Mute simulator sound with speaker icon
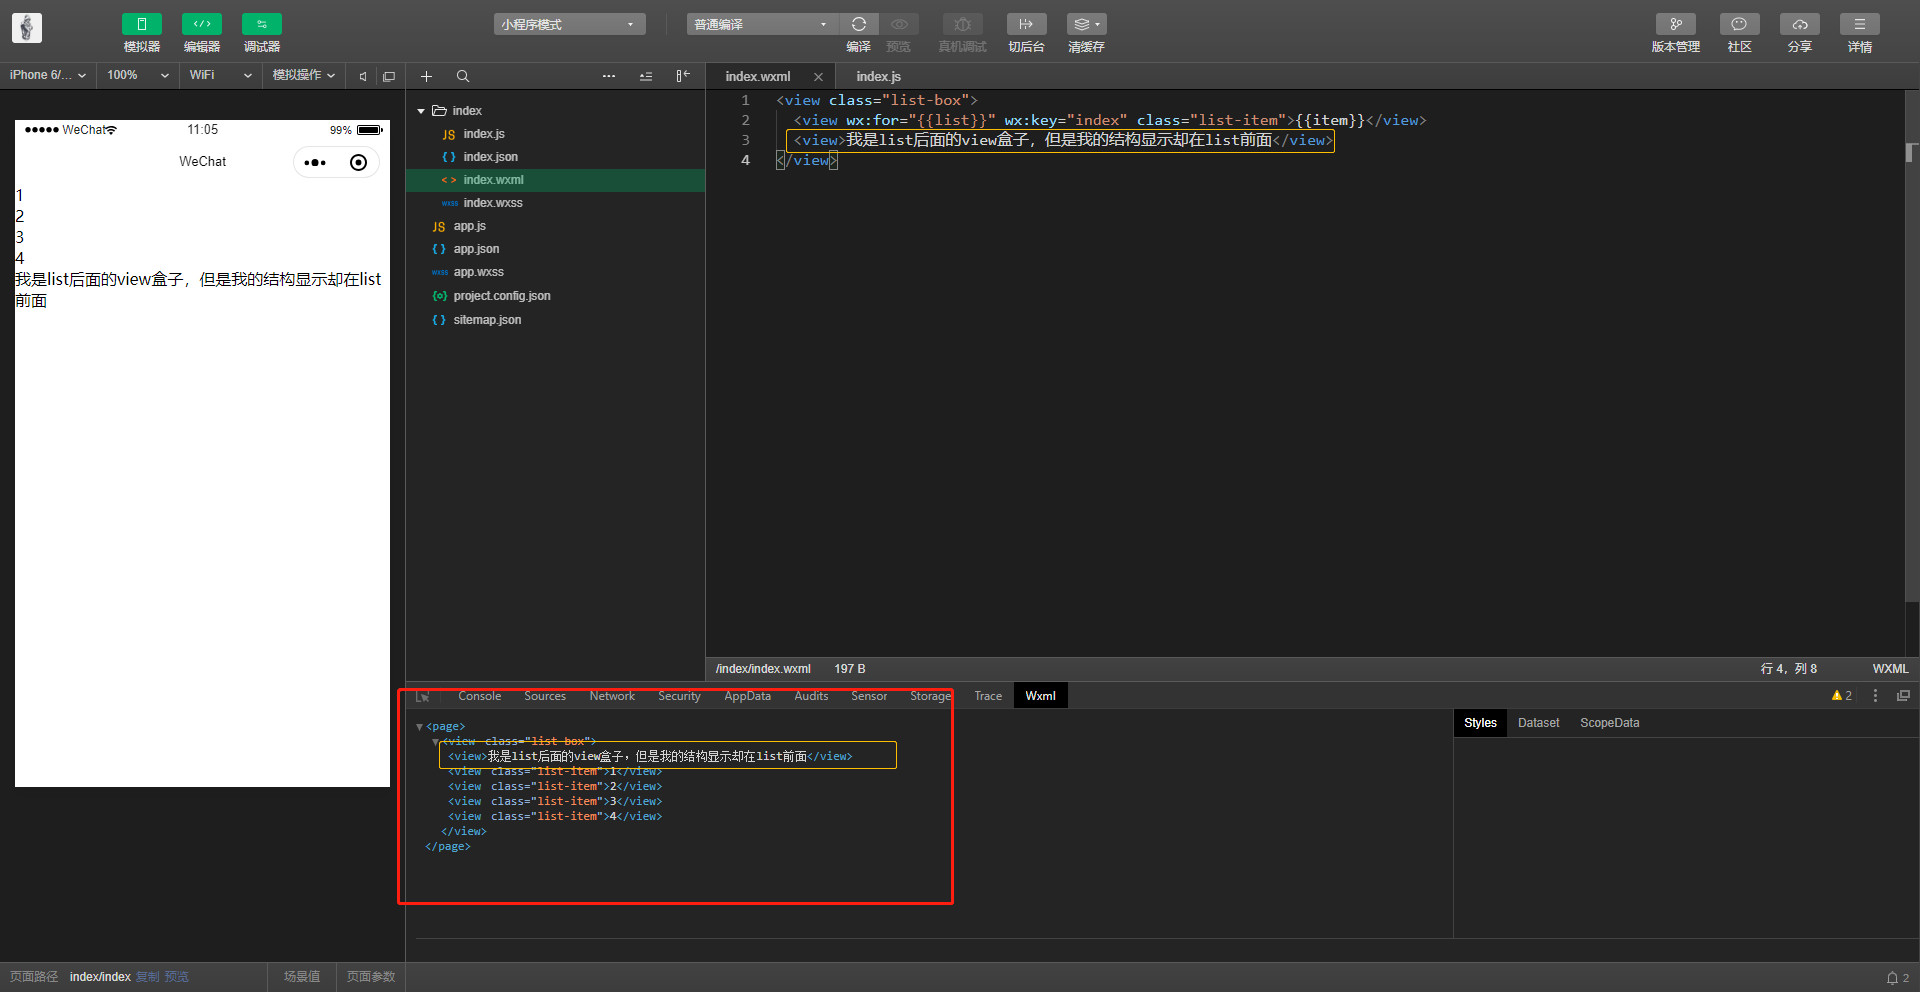Image resolution: width=1920 pixels, height=992 pixels. tap(363, 76)
